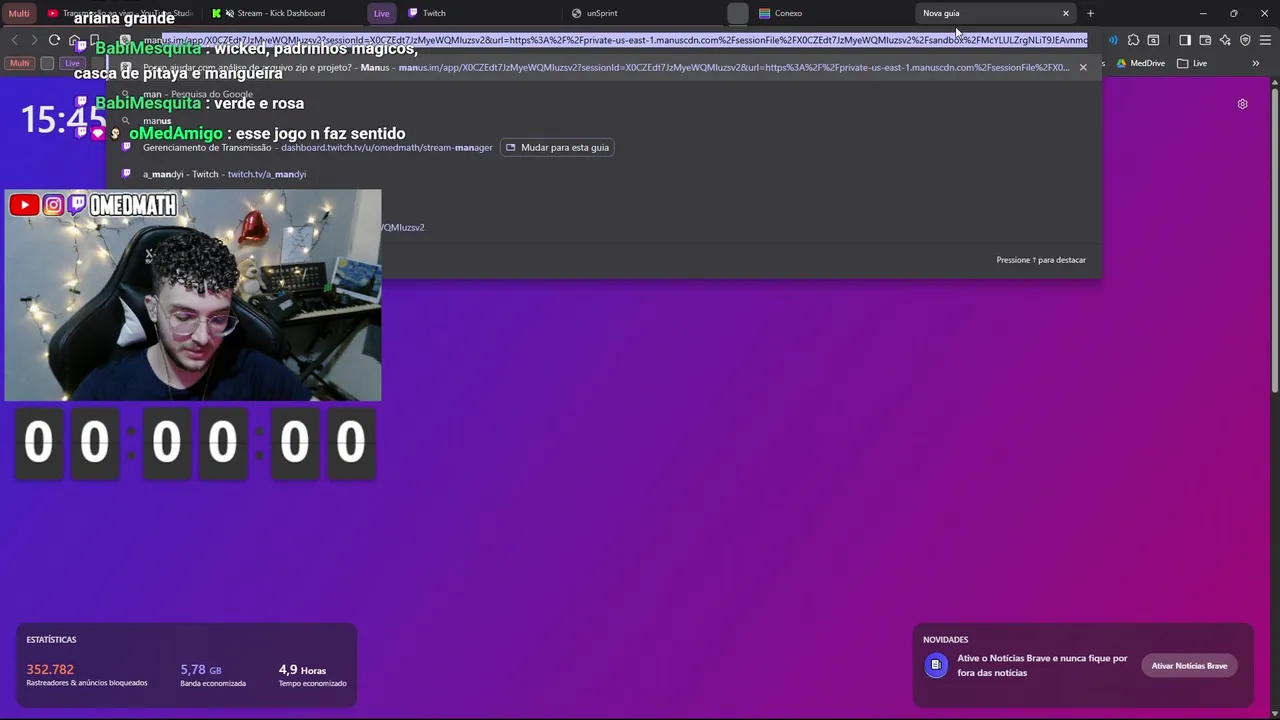Click the Estatísticas card heading
The height and width of the screenshot is (720, 1280).
[51, 639]
